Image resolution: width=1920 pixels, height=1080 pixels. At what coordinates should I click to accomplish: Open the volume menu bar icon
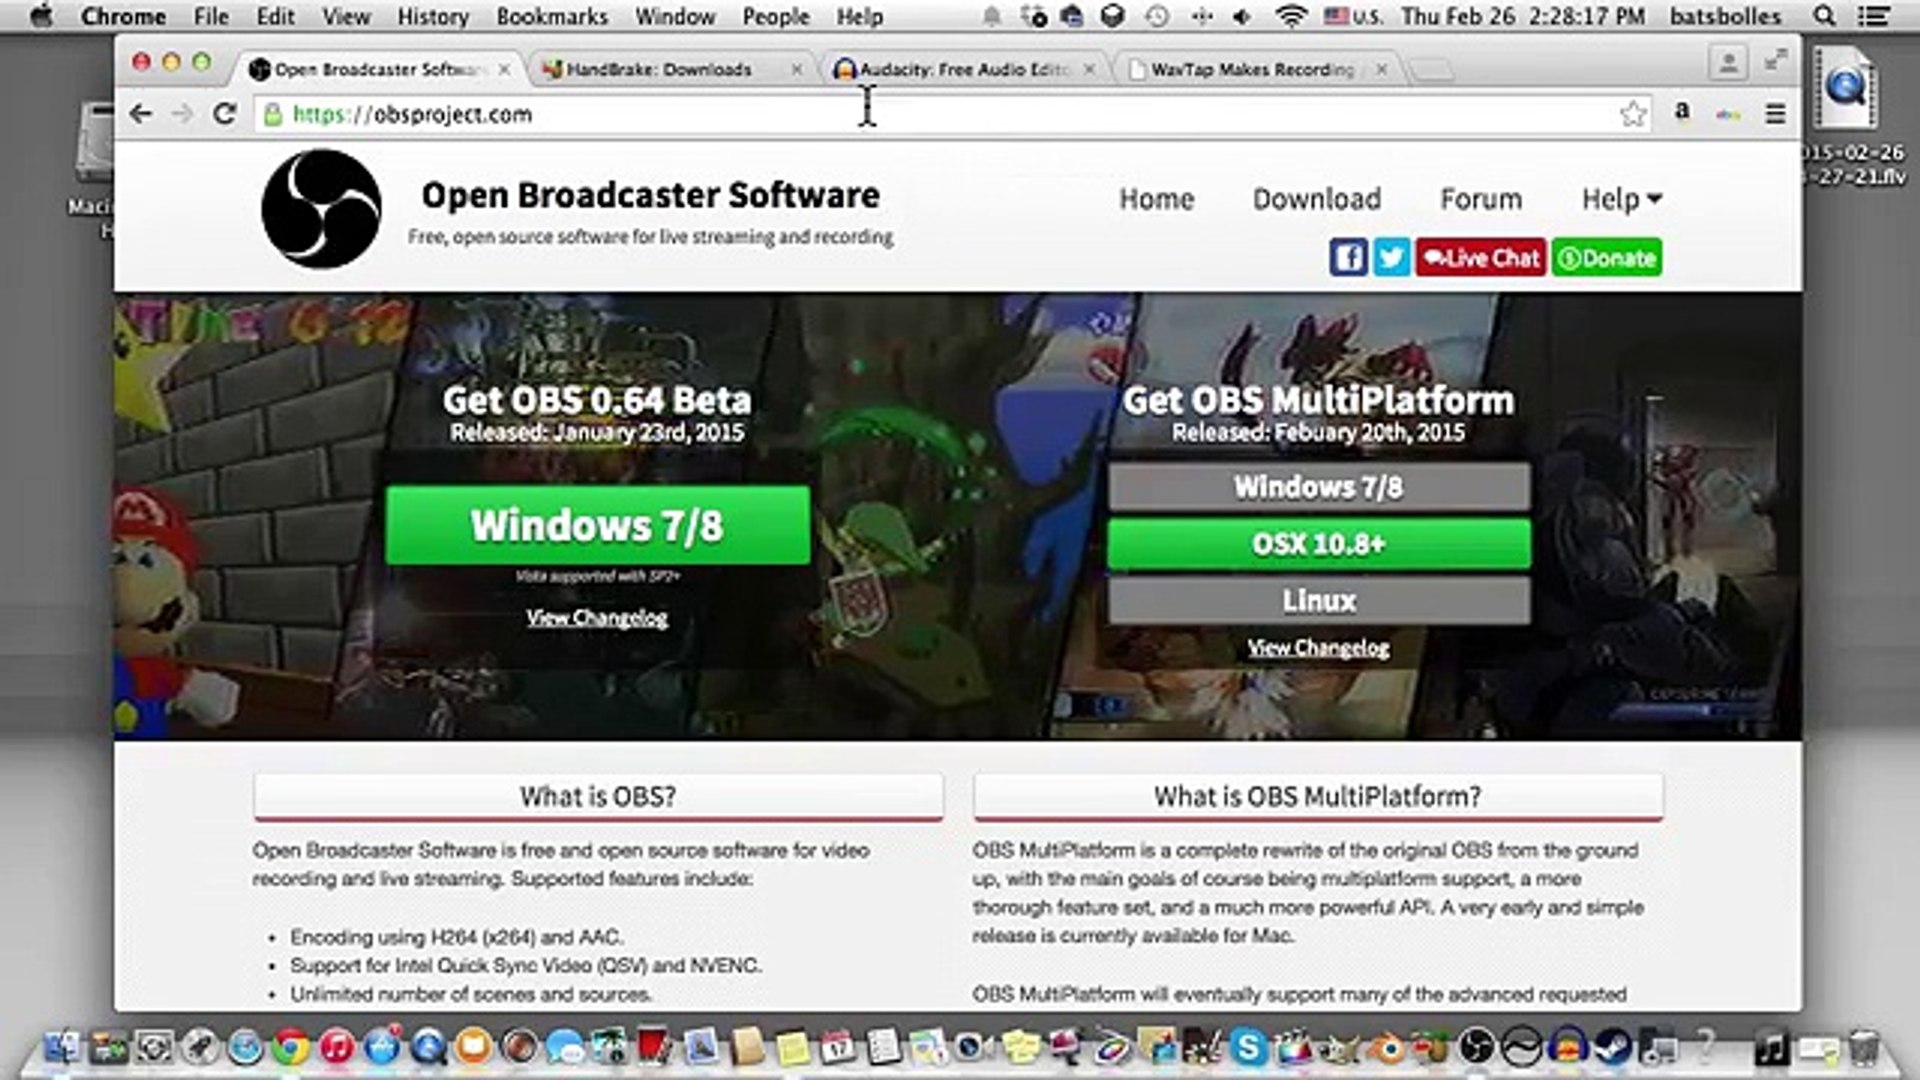coord(1242,16)
